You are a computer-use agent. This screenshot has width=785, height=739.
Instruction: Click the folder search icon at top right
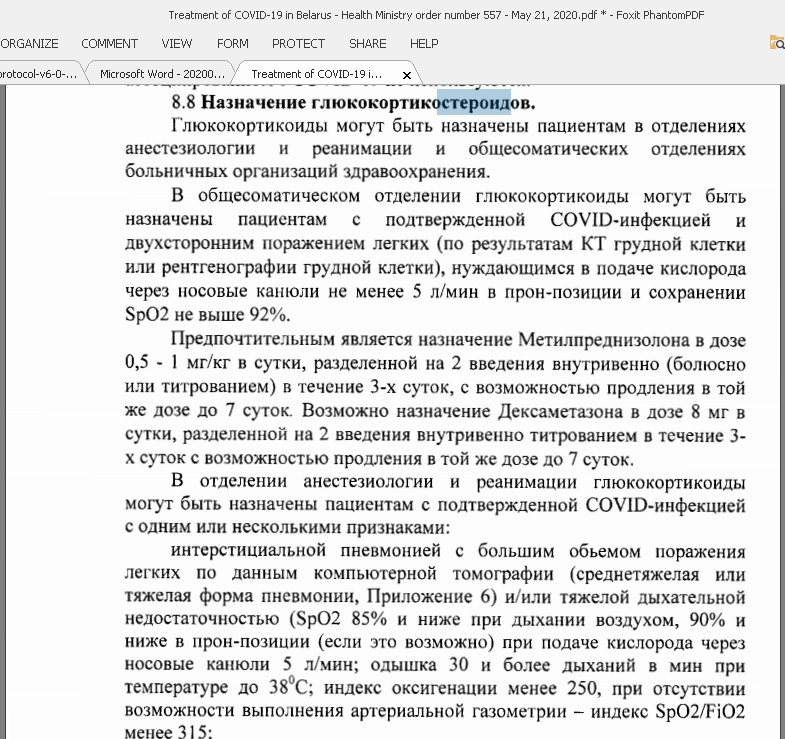point(777,43)
